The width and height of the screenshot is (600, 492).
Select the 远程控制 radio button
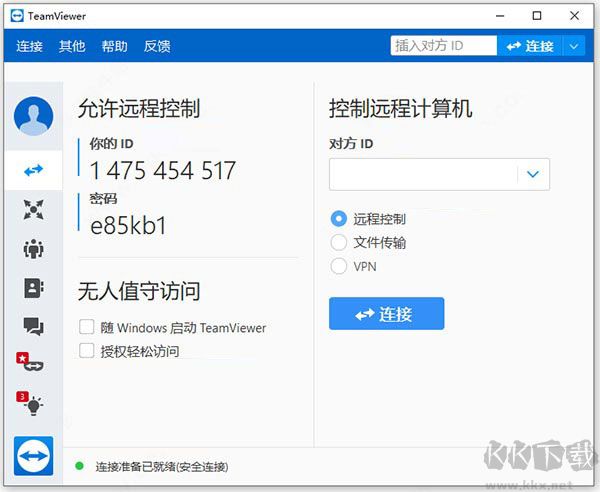339,219
